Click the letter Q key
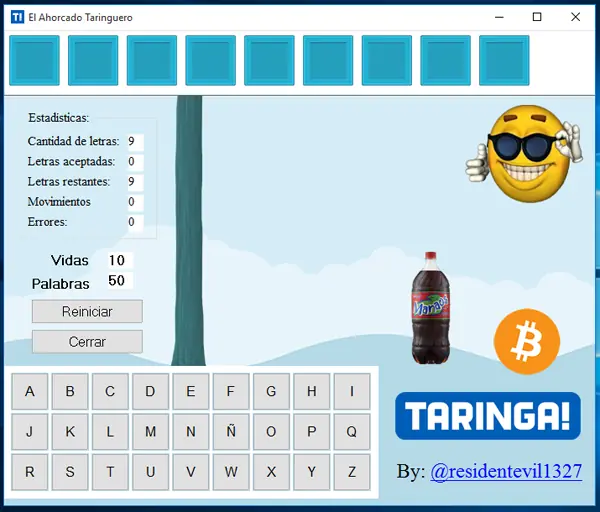The width and height of the screenshot is (600, 512). pyautogui.click(x=352, y=432)
